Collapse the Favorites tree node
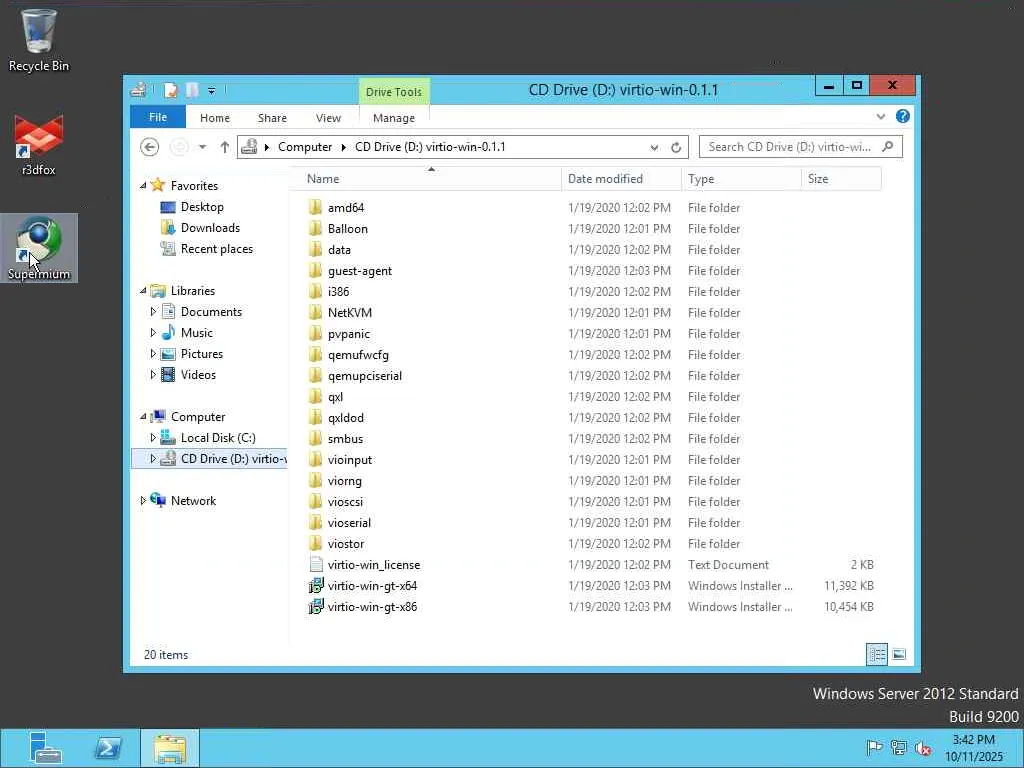Viewport: 1024px width, 768px height. [x=143, y=185]
